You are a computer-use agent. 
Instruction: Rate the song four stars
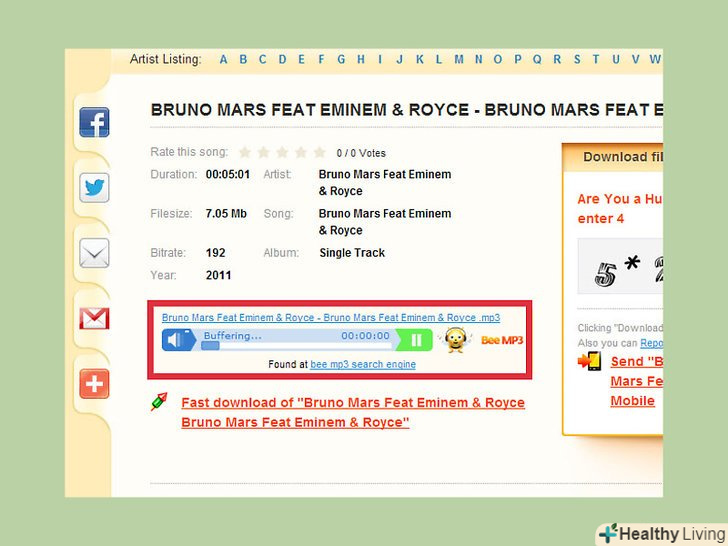301,152
